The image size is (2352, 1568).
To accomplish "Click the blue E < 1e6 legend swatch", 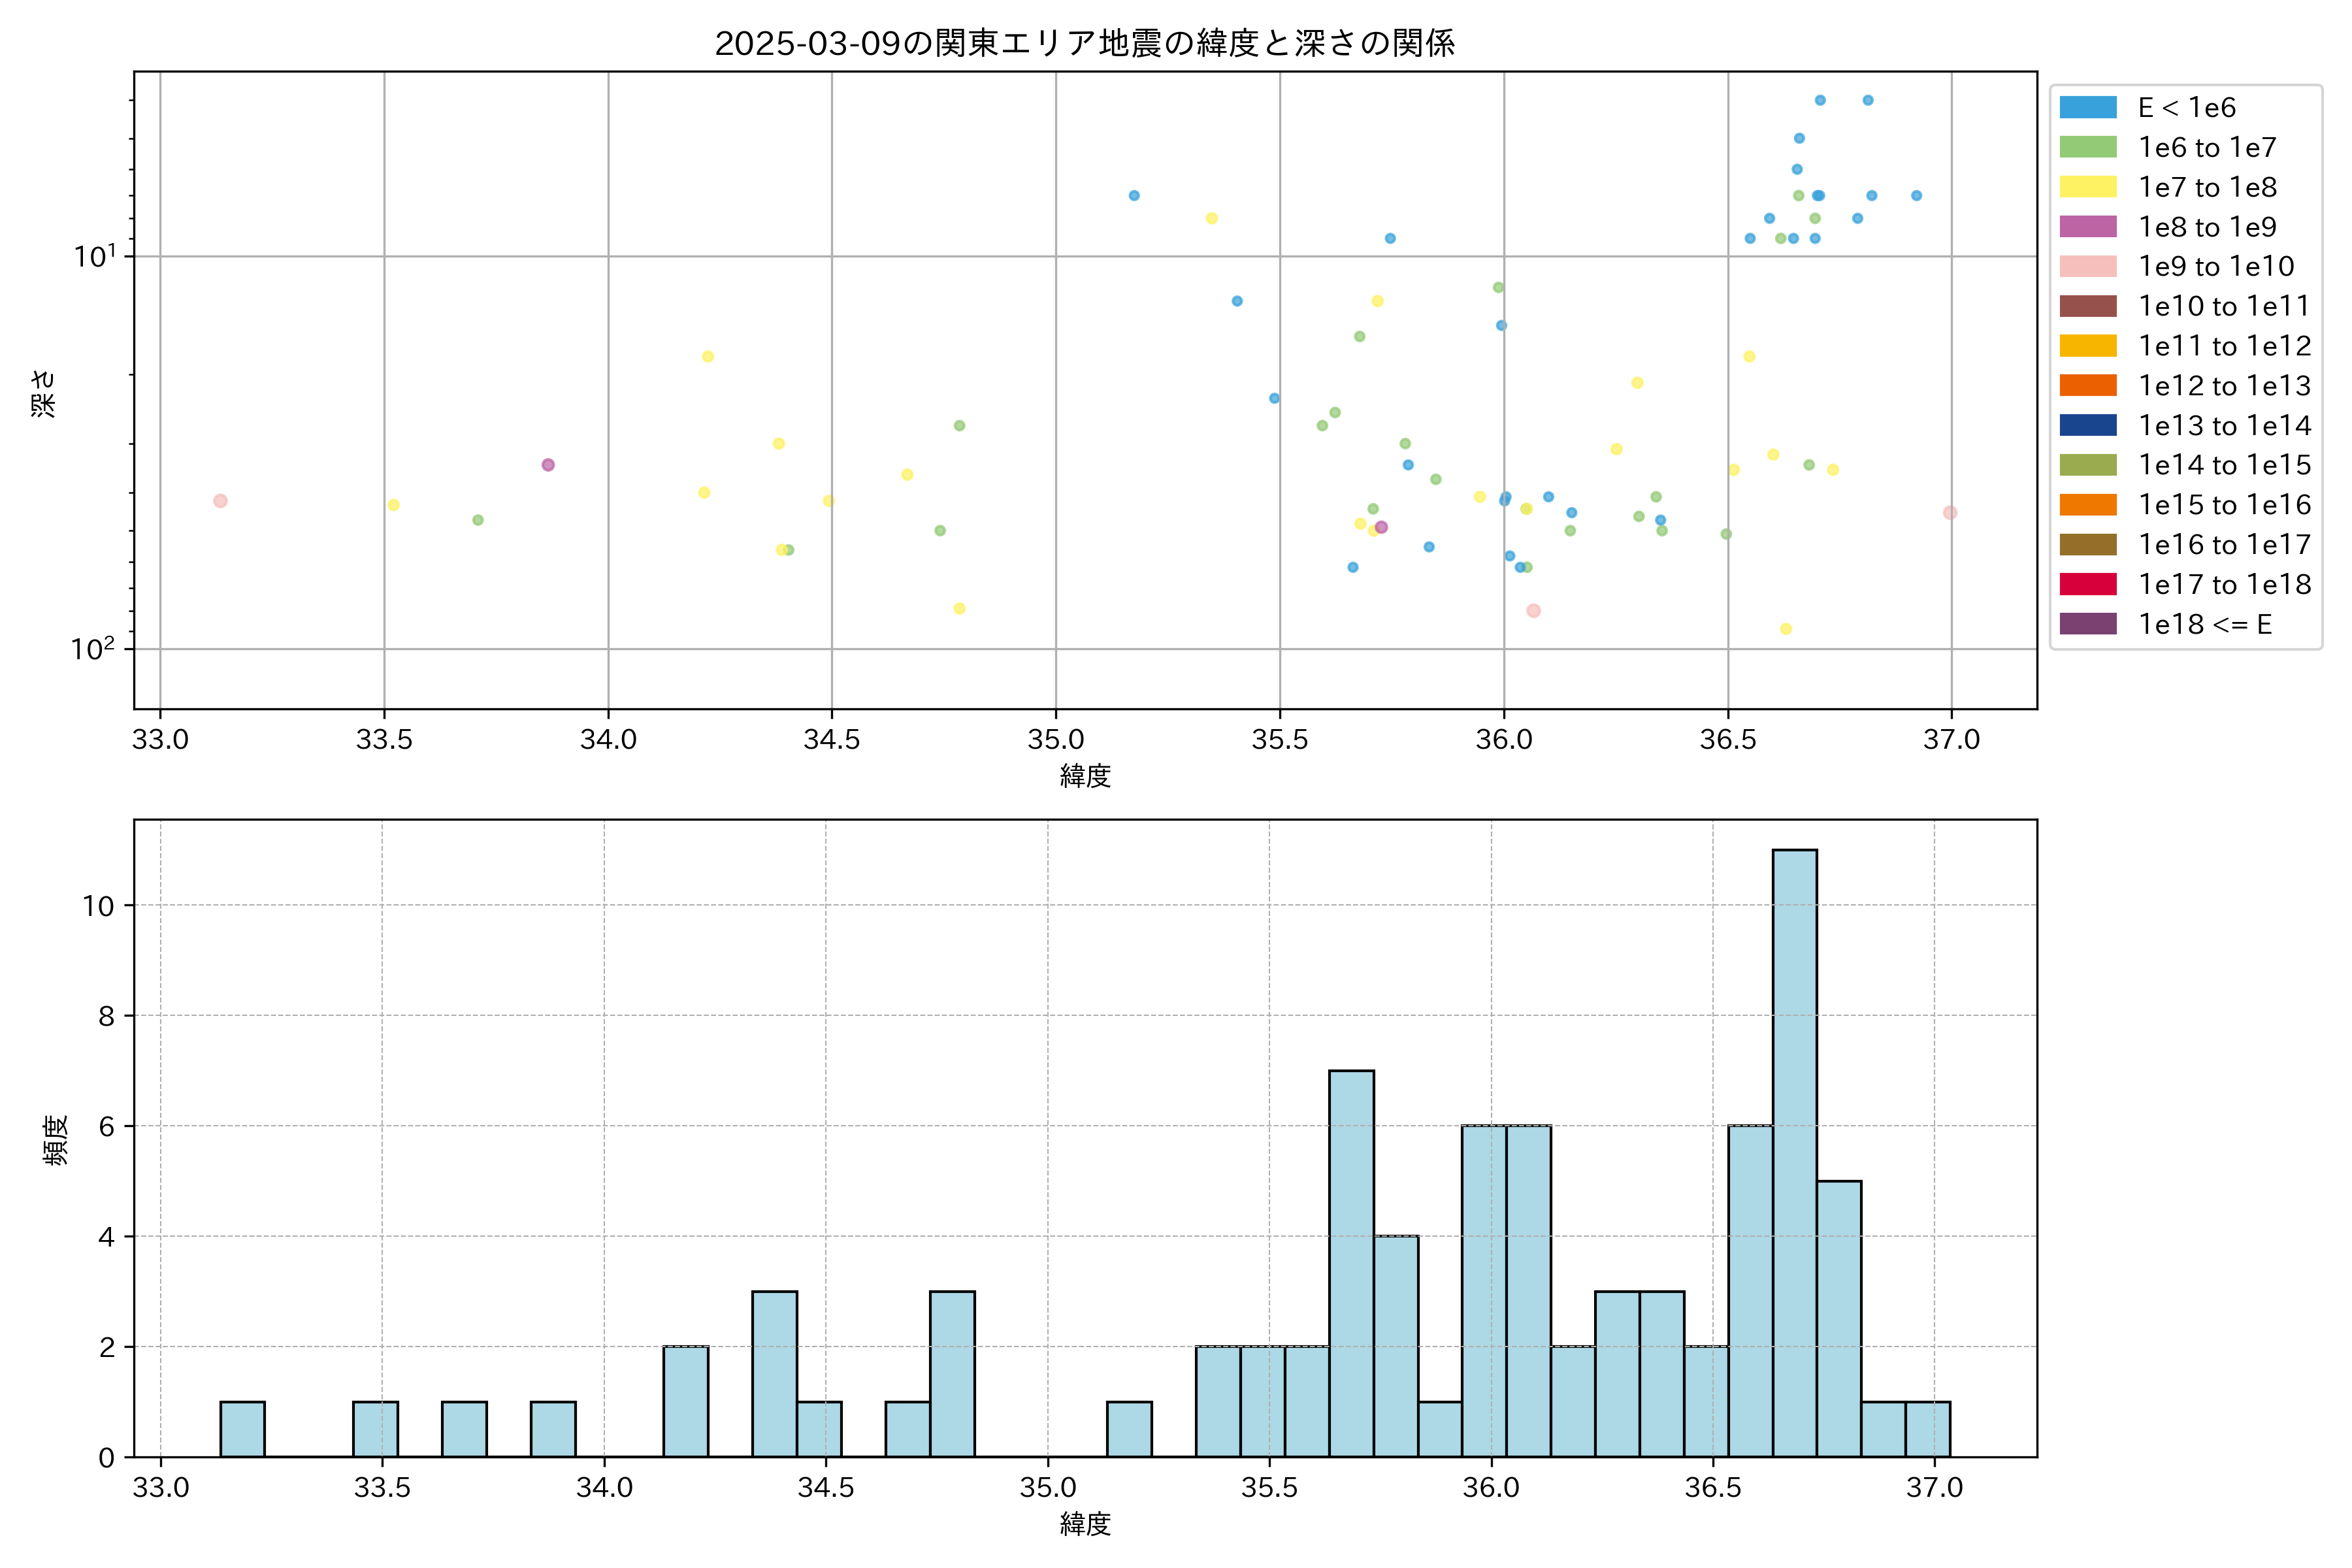I will pyautogui.click(x=2087, y=108).
